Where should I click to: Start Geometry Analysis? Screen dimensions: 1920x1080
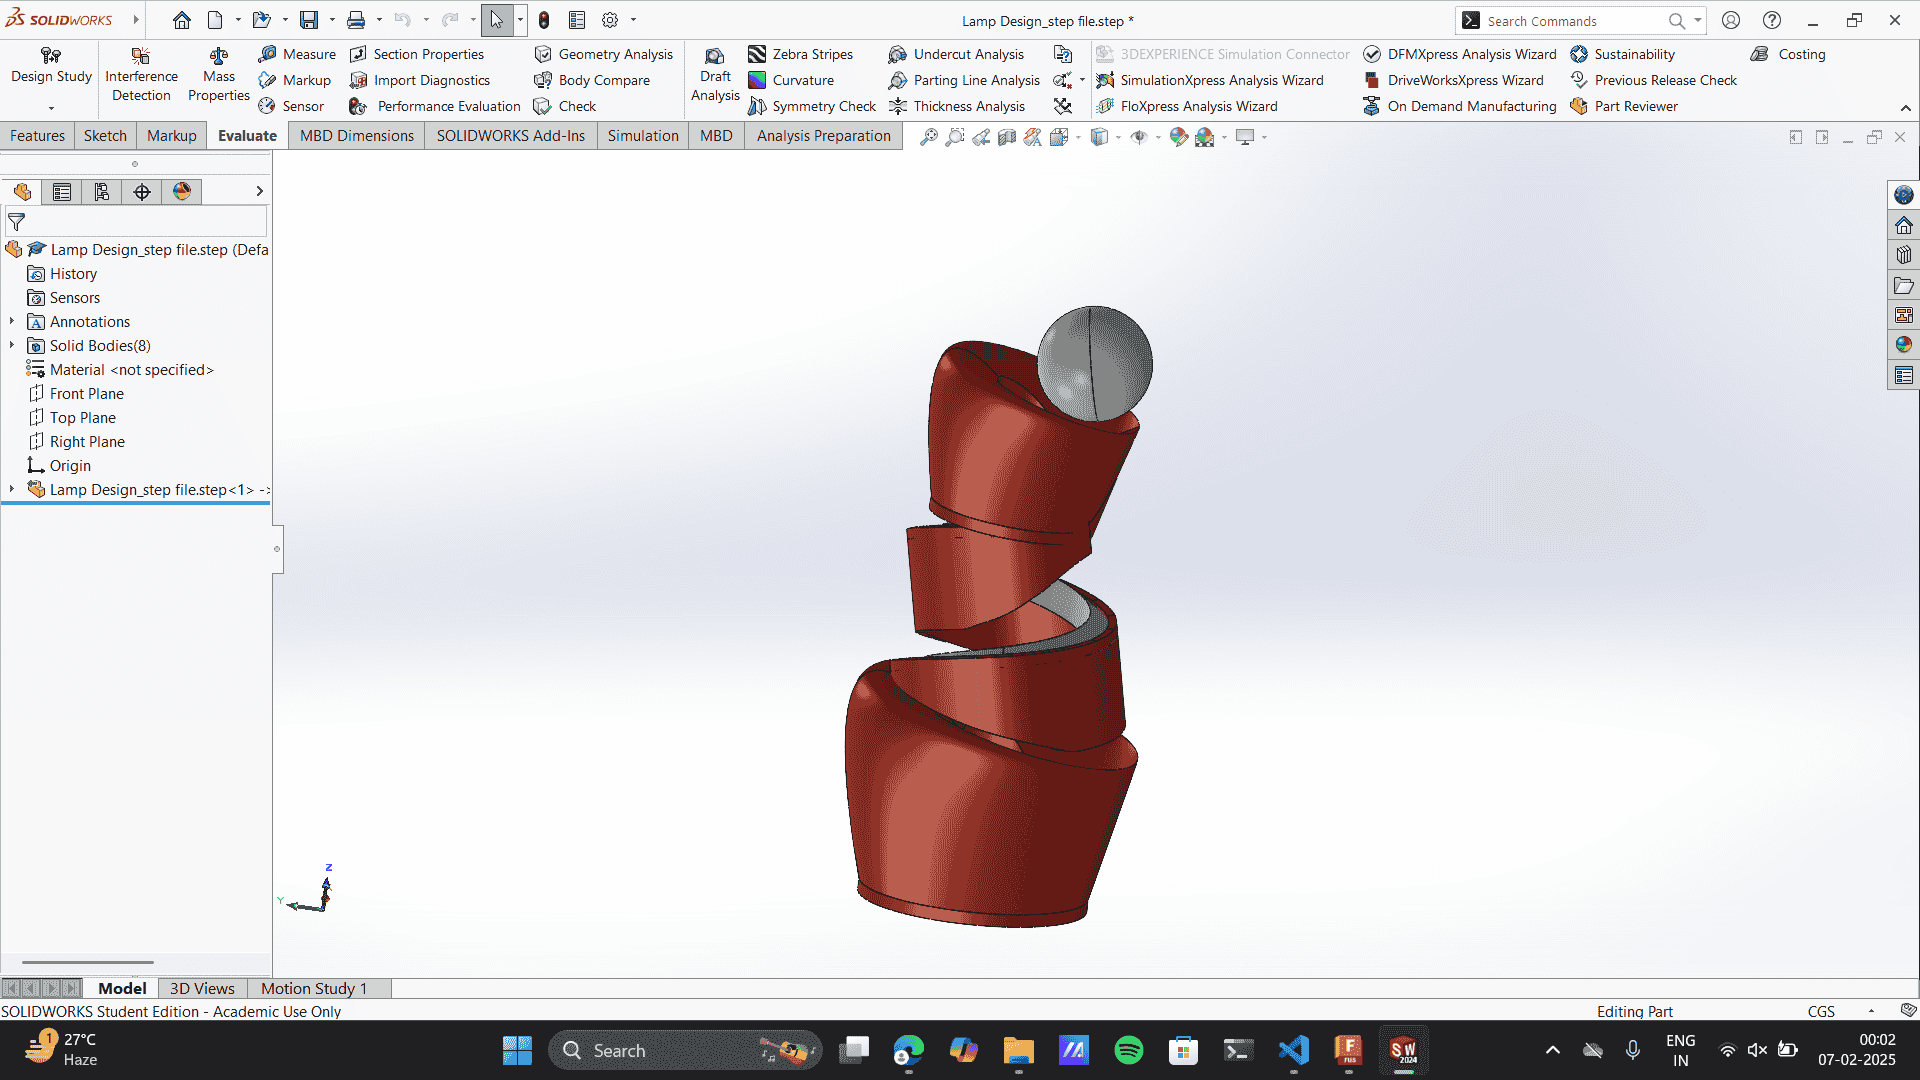click(x=604, y=54)
